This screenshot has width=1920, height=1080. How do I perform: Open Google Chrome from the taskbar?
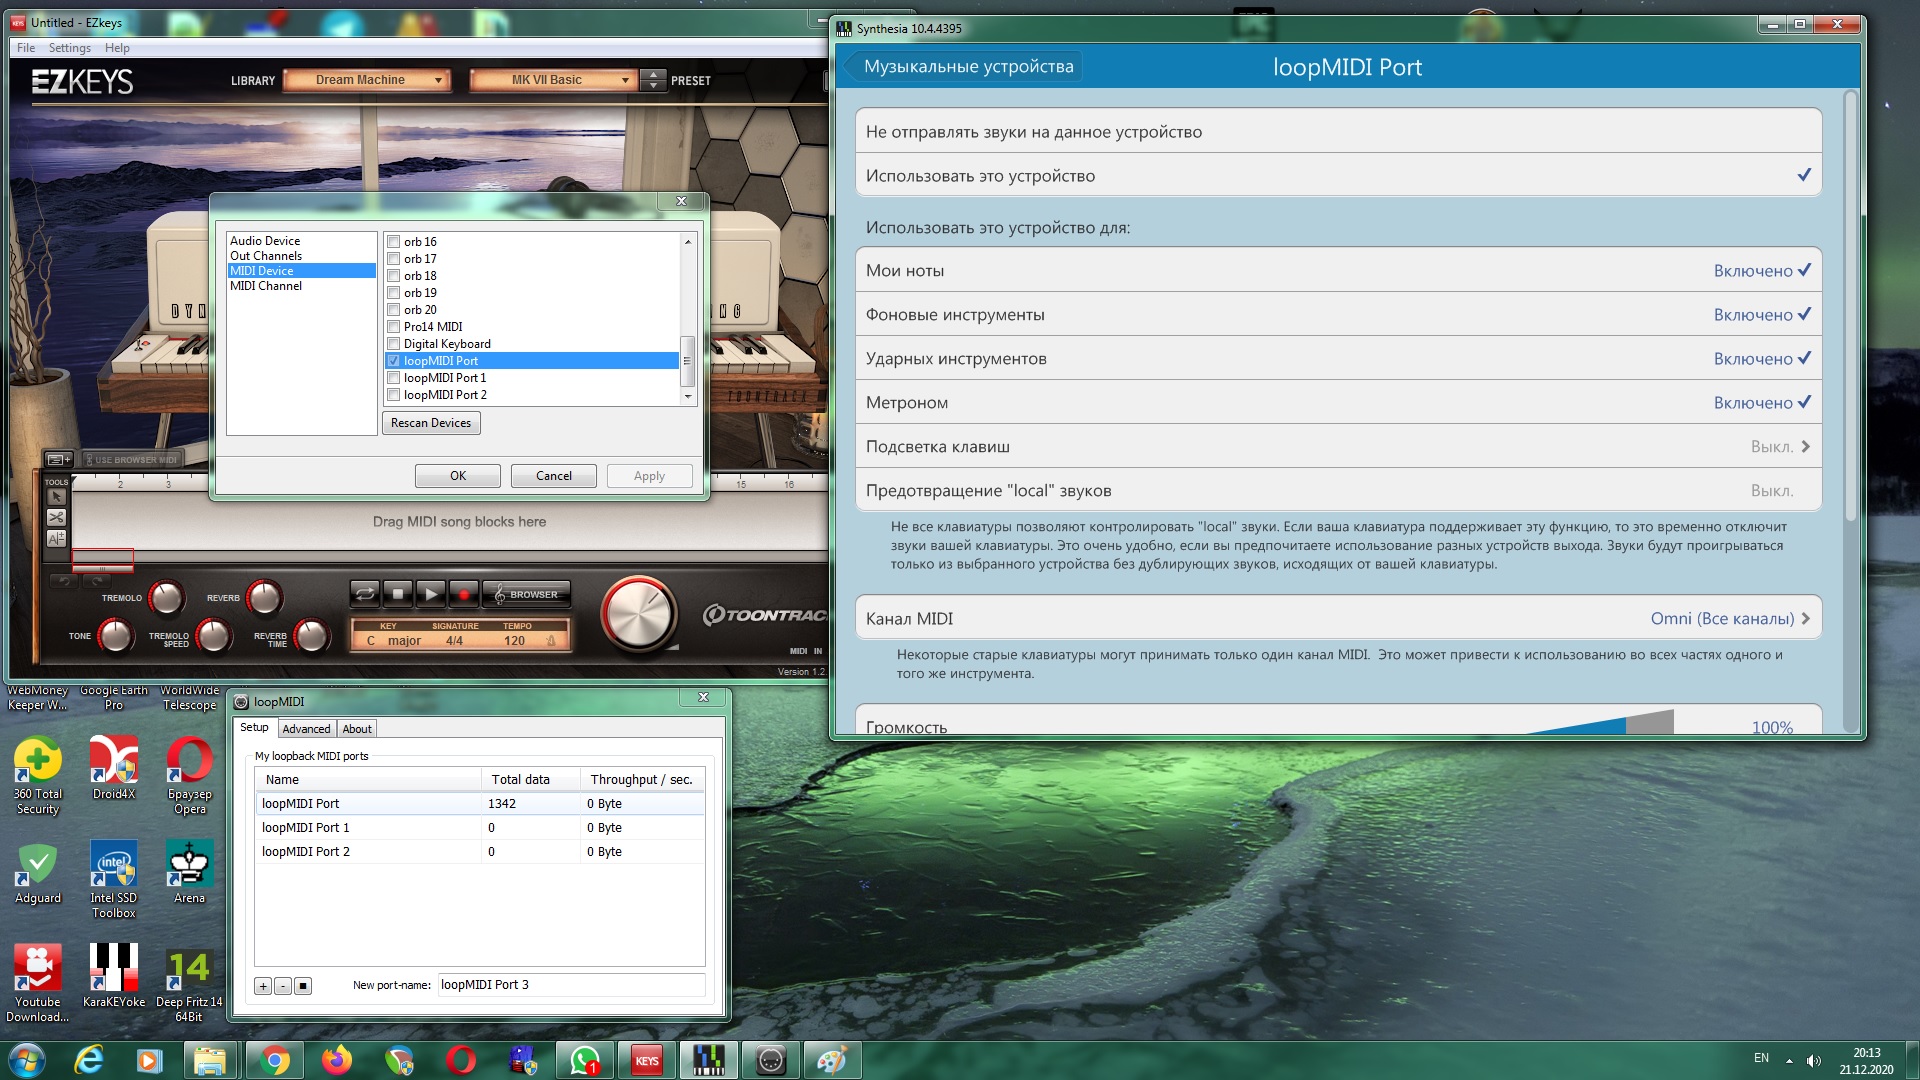click(x=275, y=1060)
